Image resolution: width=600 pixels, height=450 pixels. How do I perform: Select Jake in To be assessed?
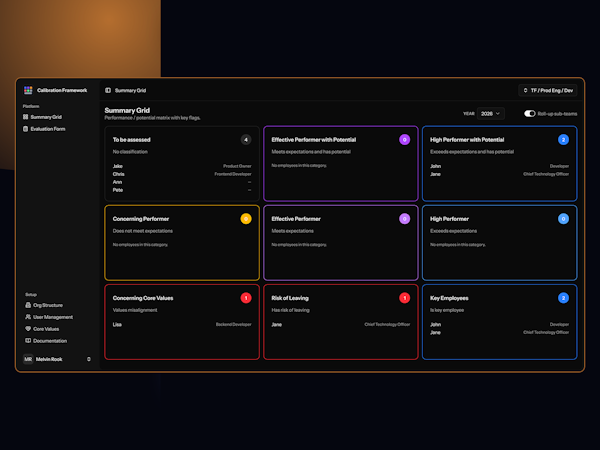click(117, 166)
